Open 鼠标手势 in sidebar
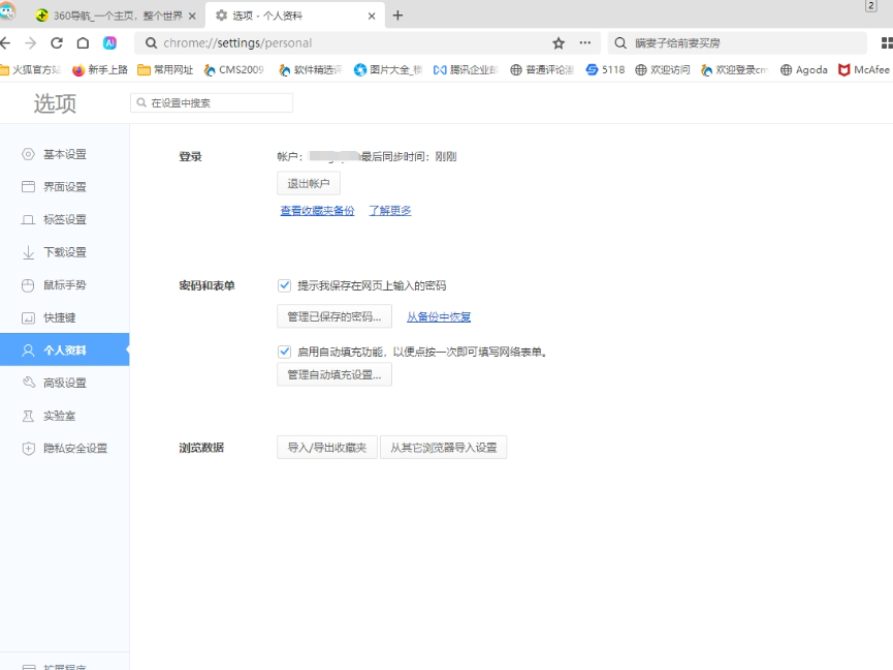This screenshot has width=893, height=670. (x=65, y=285)
